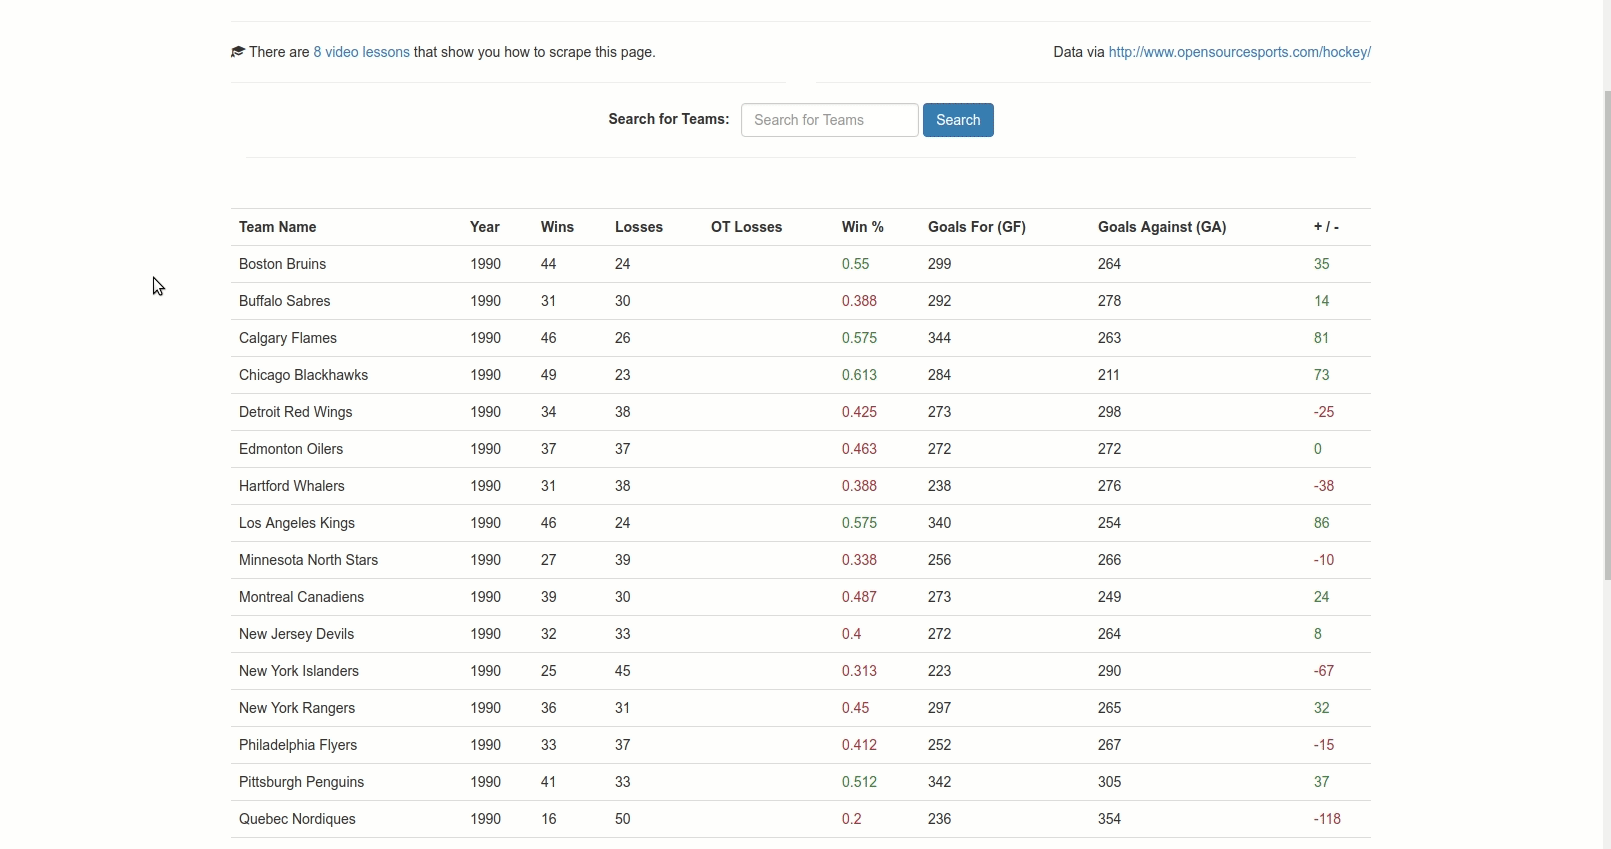The image size is (1611, 849).
Task: Click Chicago Blackhawks goals against value 211
Action: point(1109,375)
